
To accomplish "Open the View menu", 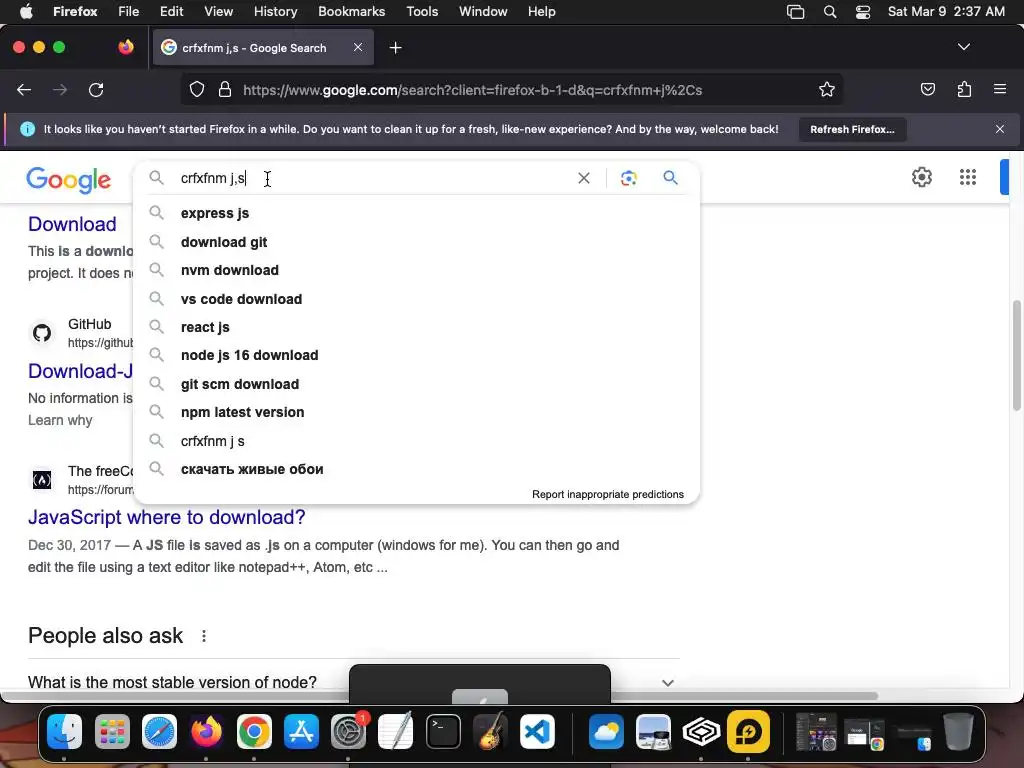I will tap(218, 12).
